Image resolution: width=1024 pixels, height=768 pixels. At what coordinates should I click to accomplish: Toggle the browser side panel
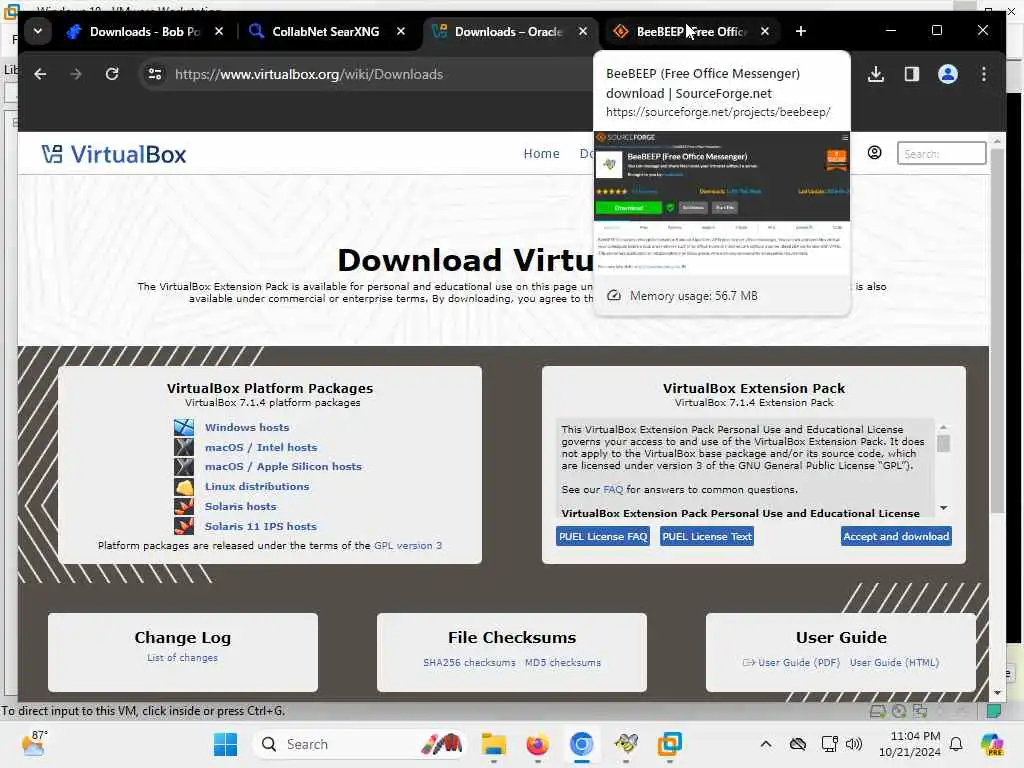(912, 74)
